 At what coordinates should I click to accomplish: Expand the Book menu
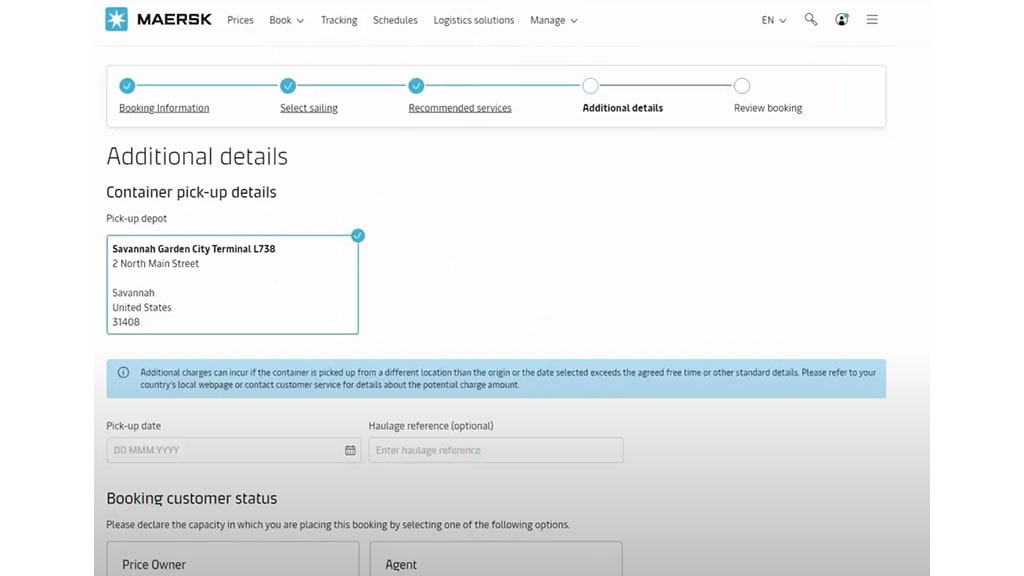(286, 19)
